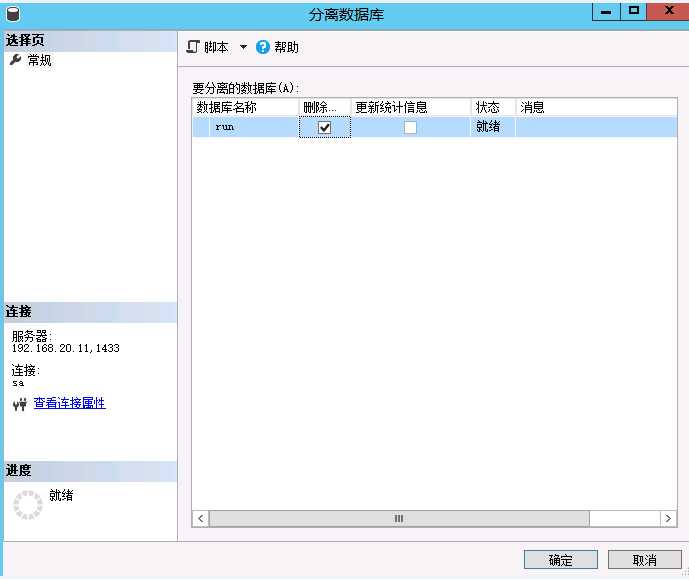
Task: Maximize the 分离数据库 window
Action: click(x=633, y=11)
